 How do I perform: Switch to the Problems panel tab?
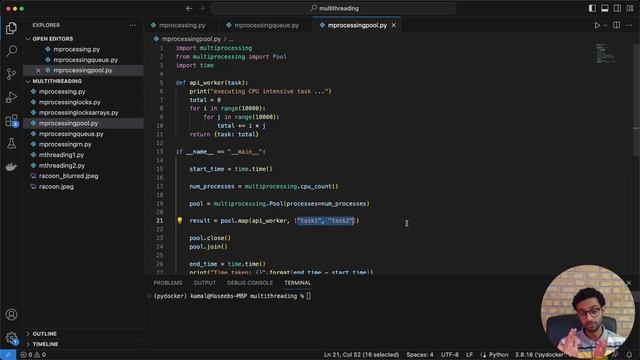(x=168, y=283)
